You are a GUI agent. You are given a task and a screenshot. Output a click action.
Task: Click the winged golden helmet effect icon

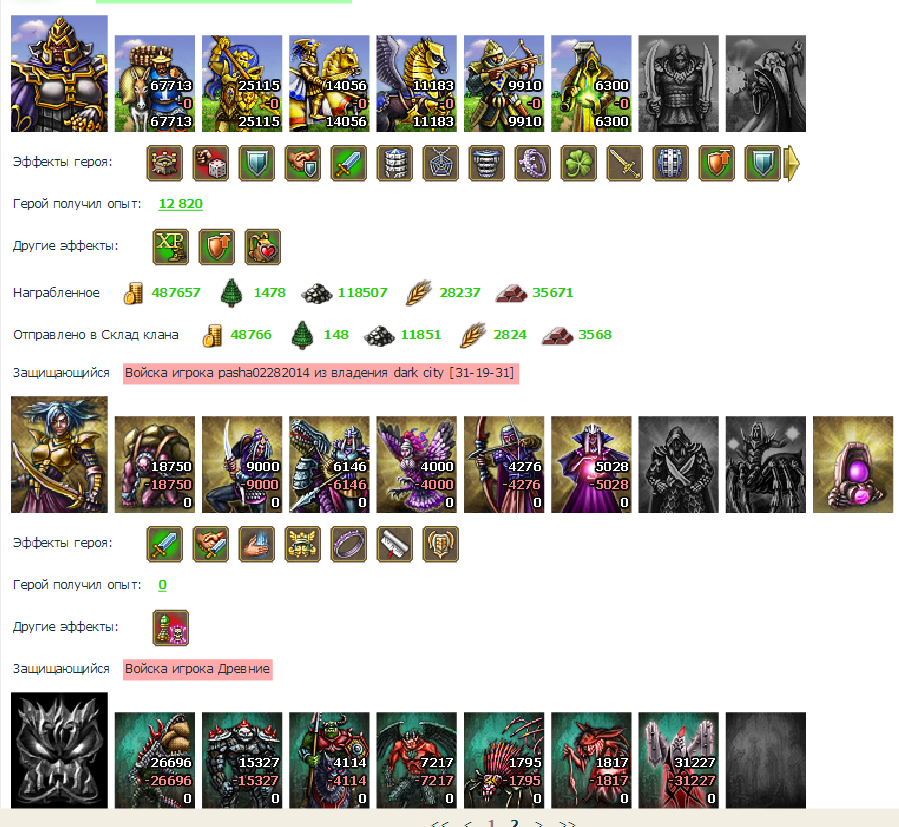pos(303,544)
